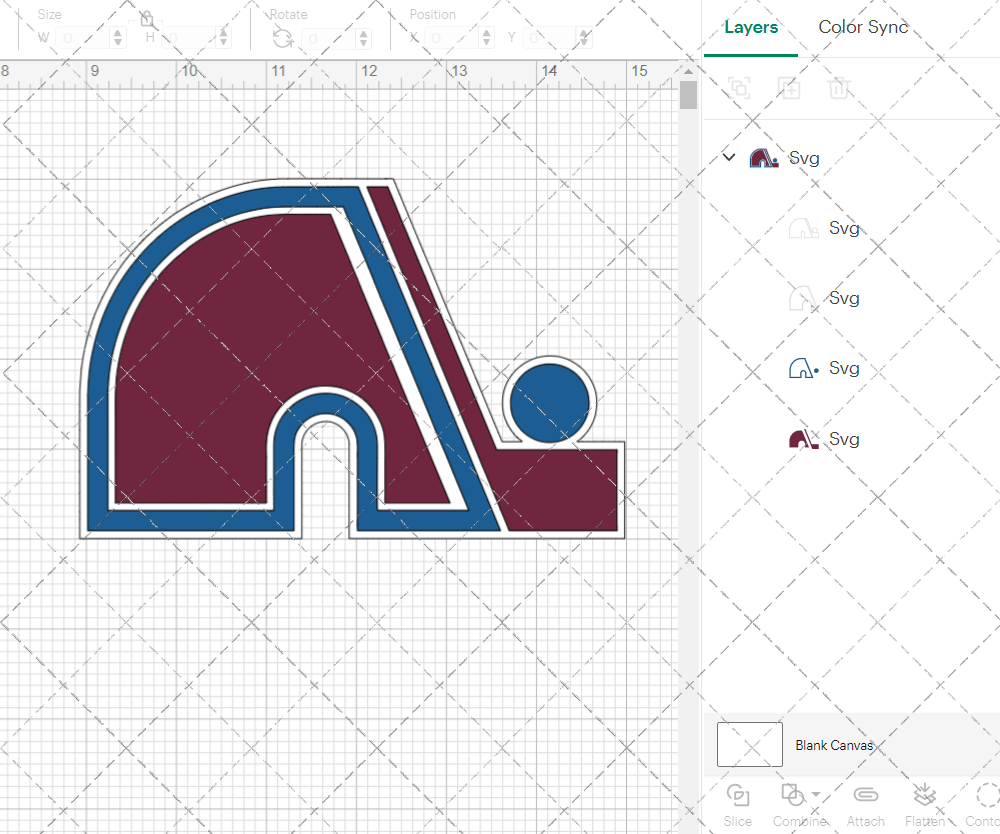Click the Group icon in the Layers panel
The height and width of the screenshot is (834, 1000).
click(x=739, y=87)
